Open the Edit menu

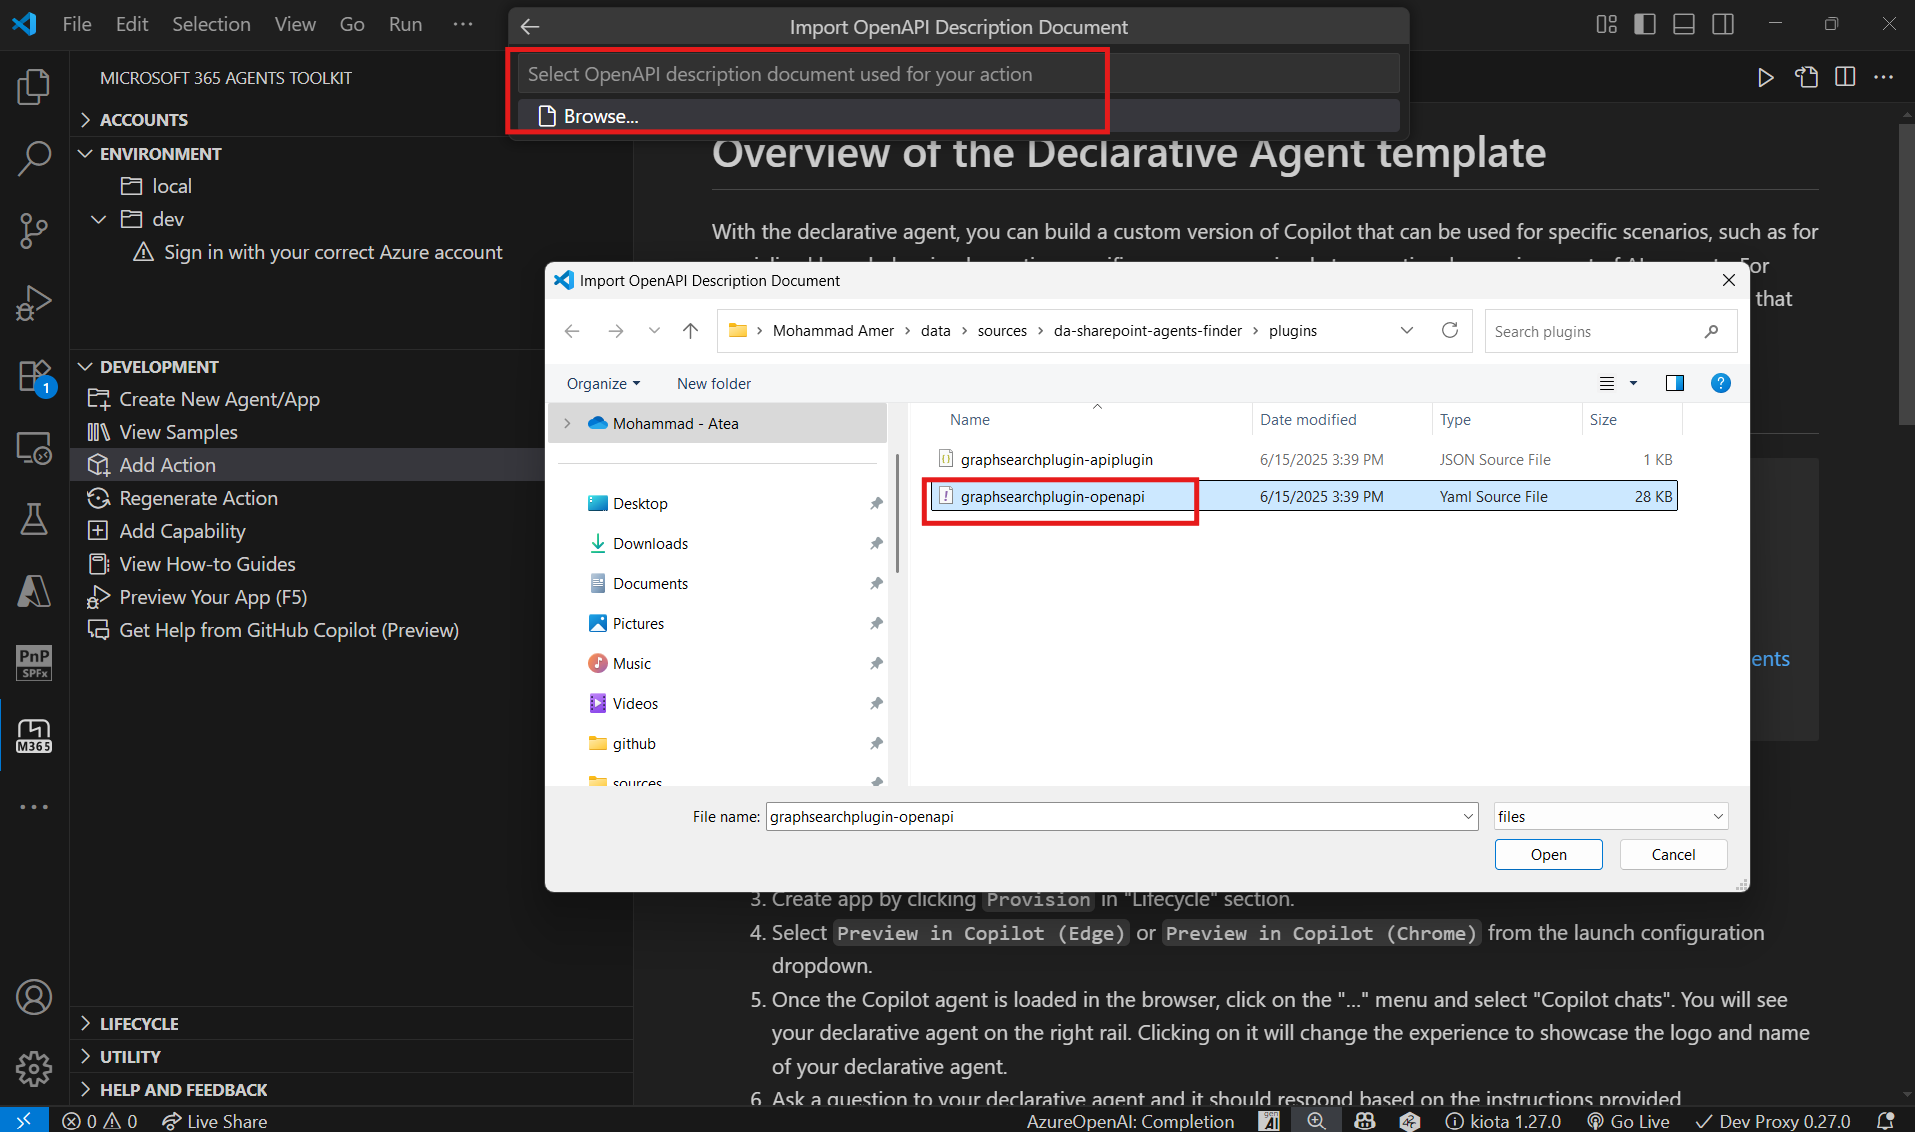(132, 24)
